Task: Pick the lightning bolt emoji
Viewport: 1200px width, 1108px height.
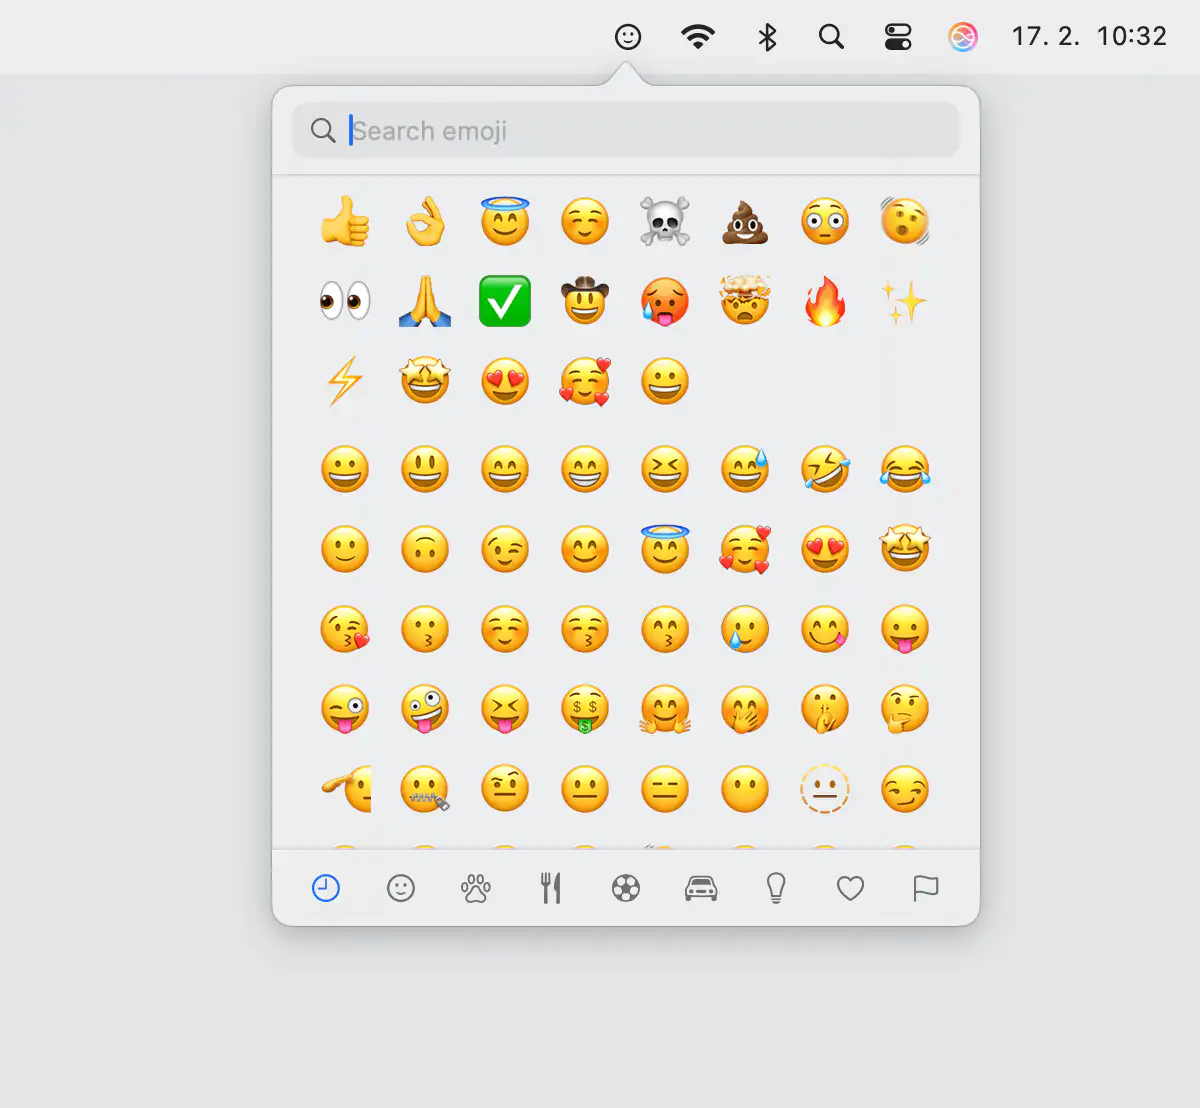Action: 345,381
